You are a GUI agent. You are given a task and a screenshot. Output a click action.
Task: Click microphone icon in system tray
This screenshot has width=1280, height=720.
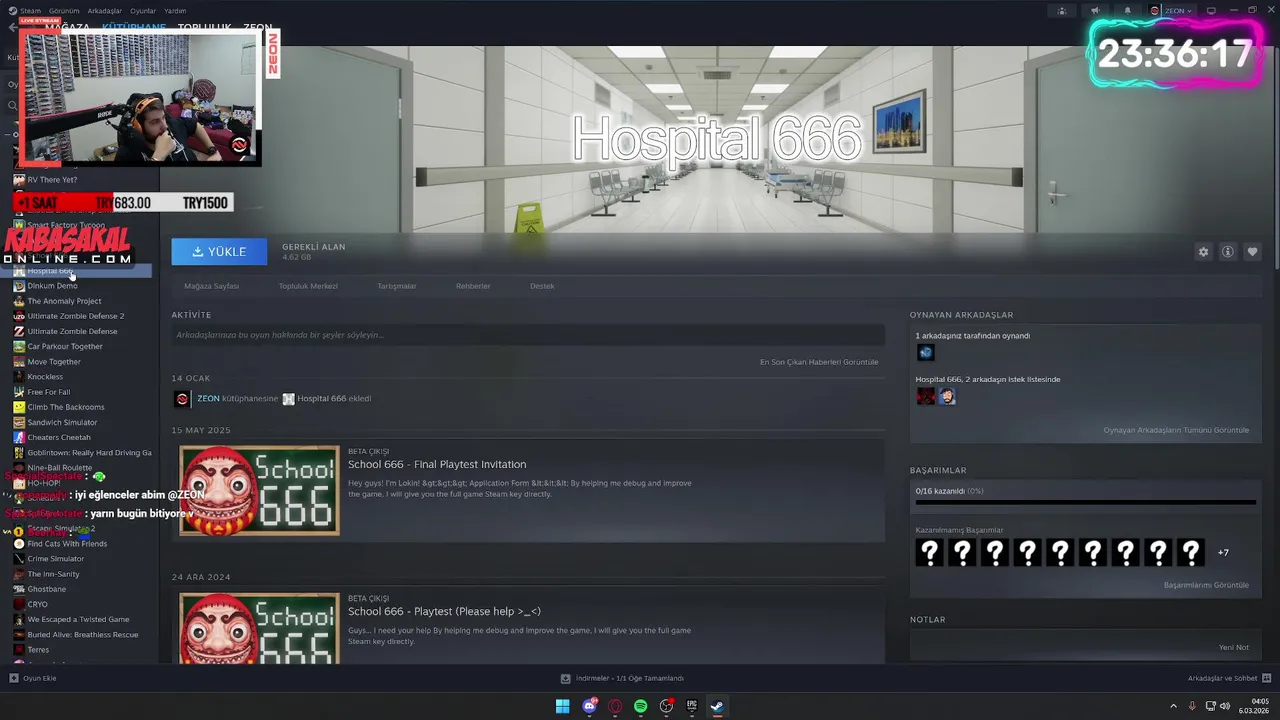tap(1193, 706)
